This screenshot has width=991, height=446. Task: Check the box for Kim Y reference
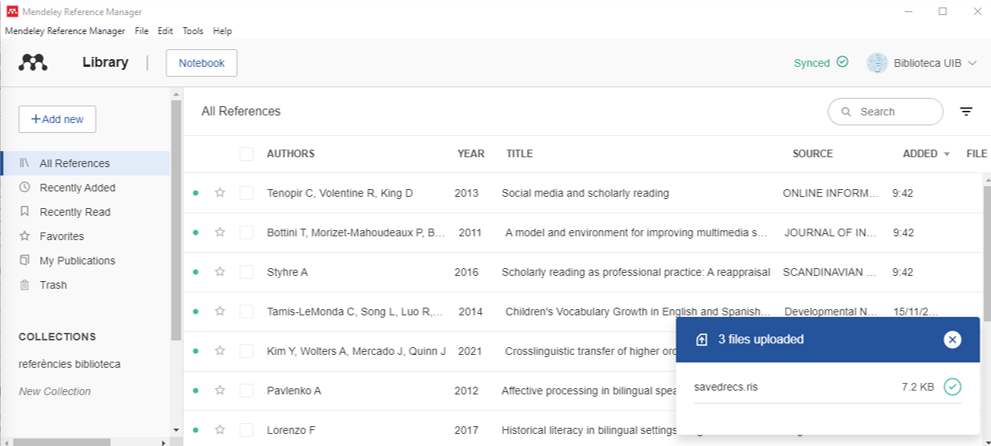click(246, 351)
